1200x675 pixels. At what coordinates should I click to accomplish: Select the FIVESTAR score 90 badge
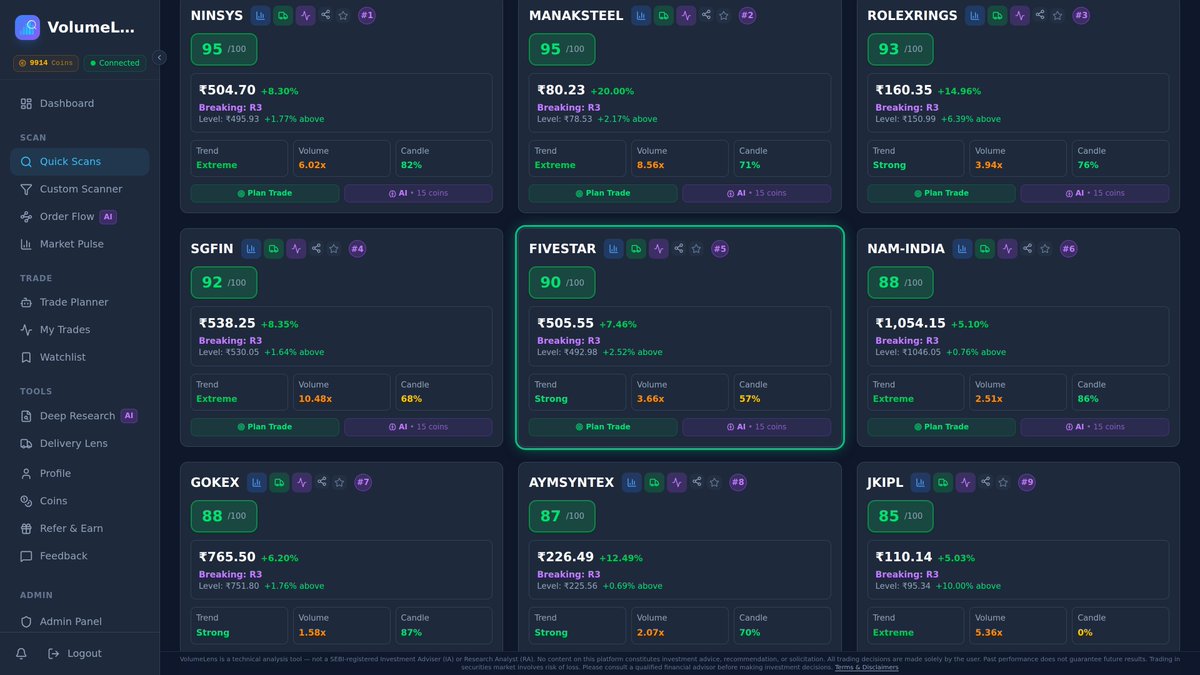[562, 282]
